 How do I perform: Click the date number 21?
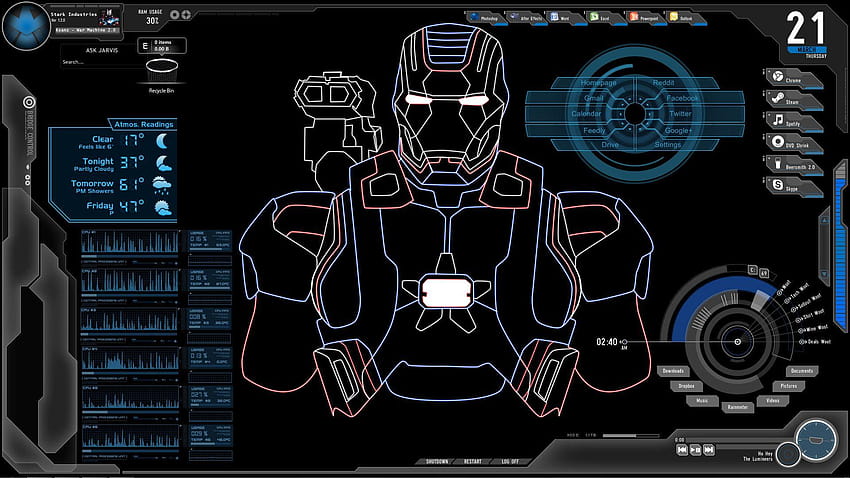click(806, 29)
